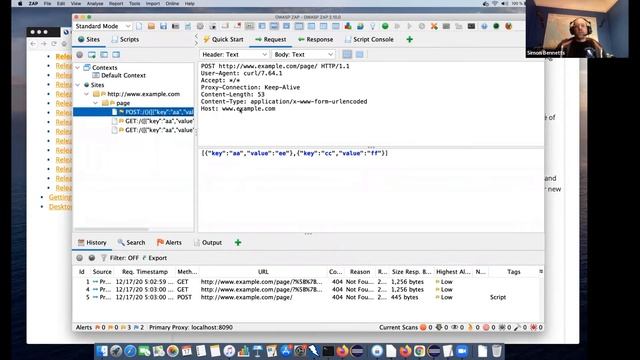Switch to the Scripts tab

tap(125, 40)
